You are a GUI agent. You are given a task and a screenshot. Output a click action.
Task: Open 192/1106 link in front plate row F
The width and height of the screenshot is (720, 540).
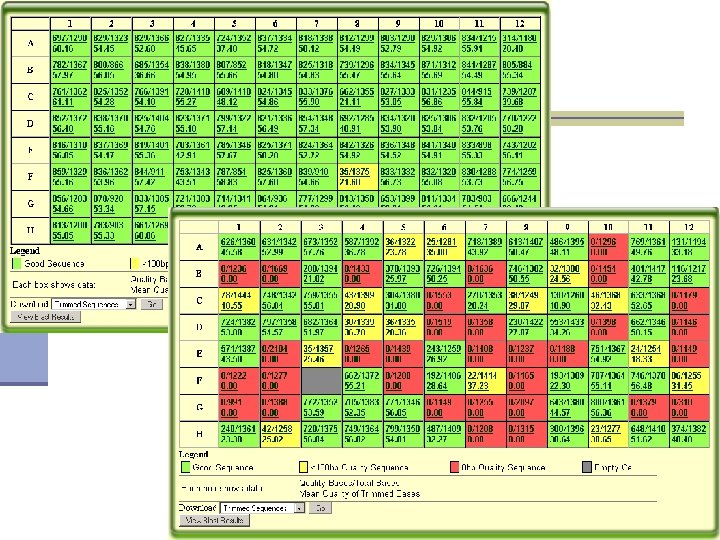[x=444, y=376]
